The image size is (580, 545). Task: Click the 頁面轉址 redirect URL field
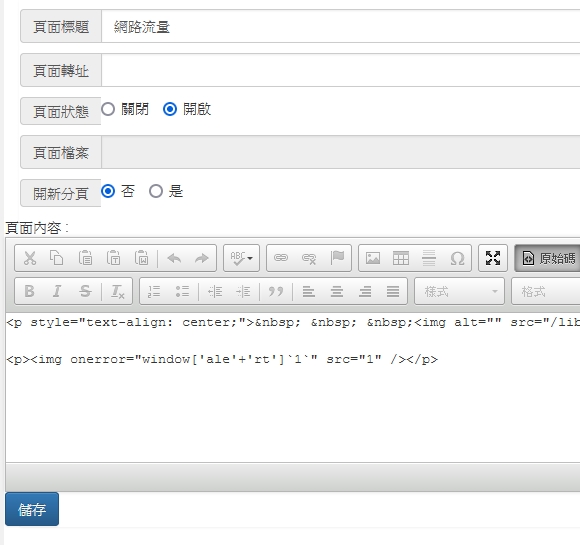pos(341,70)
